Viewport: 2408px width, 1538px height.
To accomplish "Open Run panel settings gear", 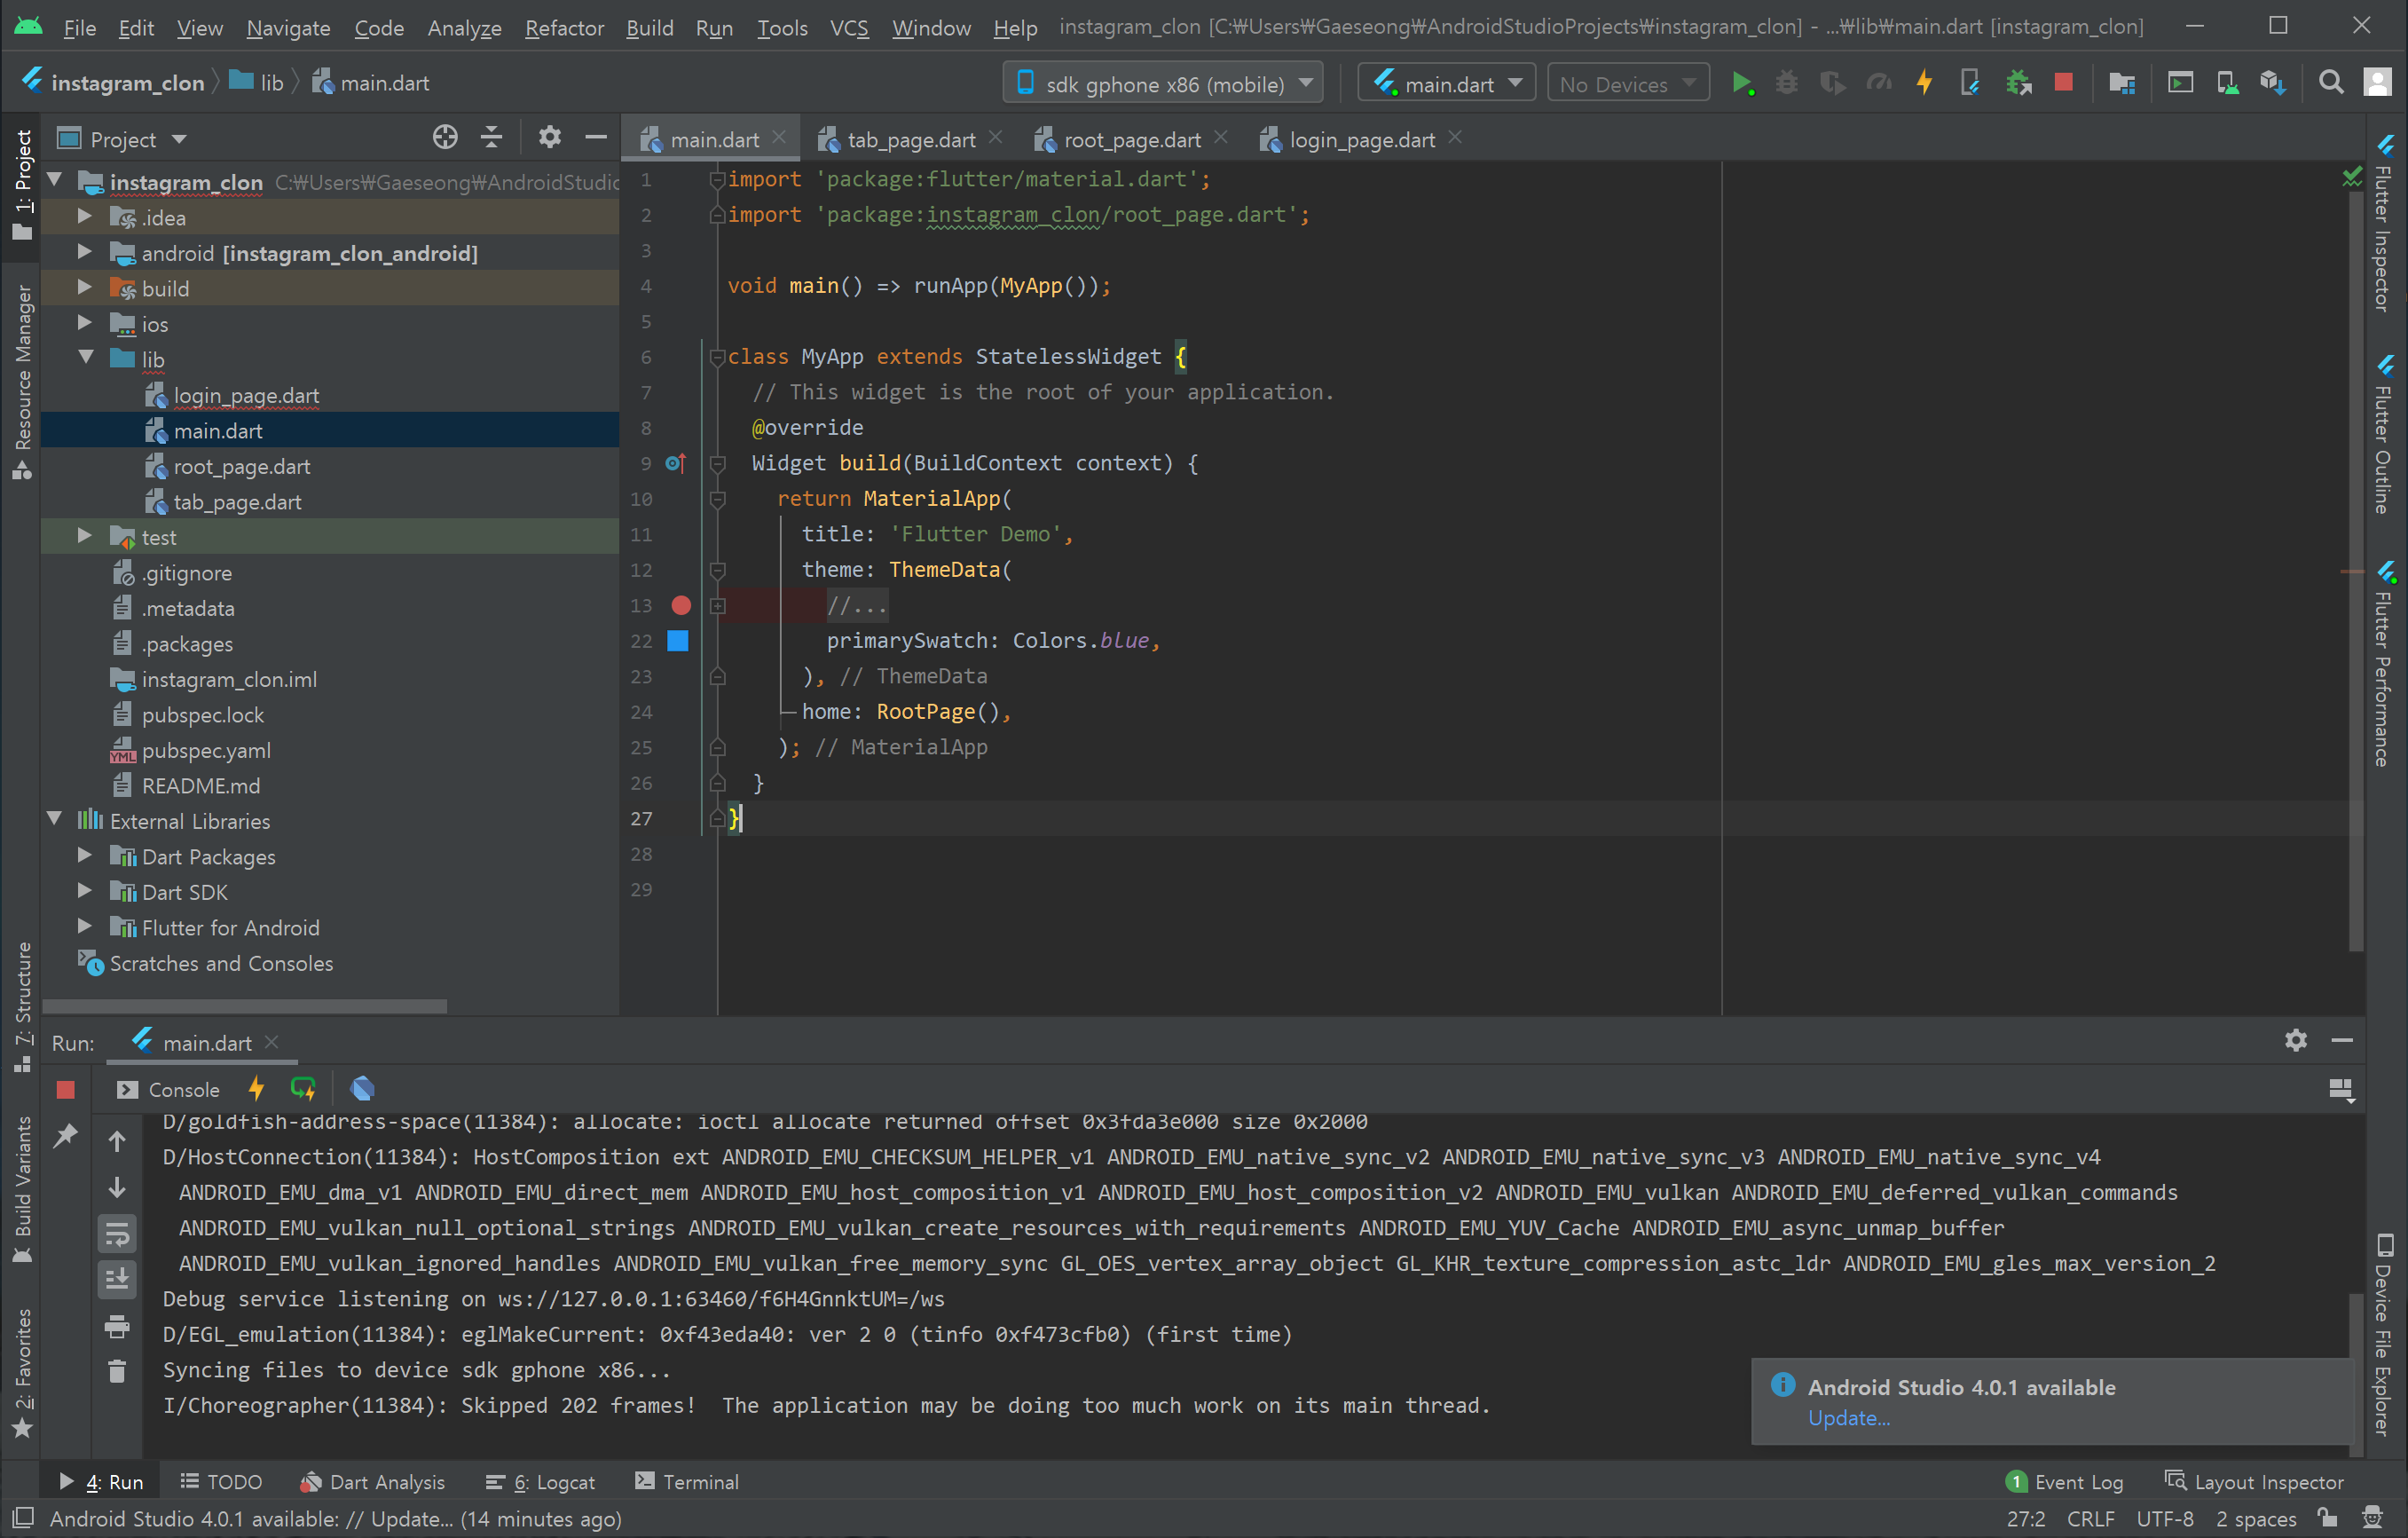I will point(2296,1041).
